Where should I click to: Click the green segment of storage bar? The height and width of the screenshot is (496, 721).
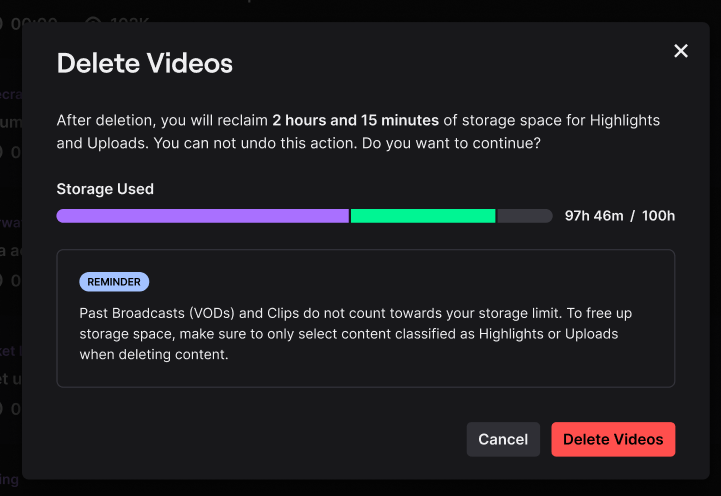(x=423, y=216)
